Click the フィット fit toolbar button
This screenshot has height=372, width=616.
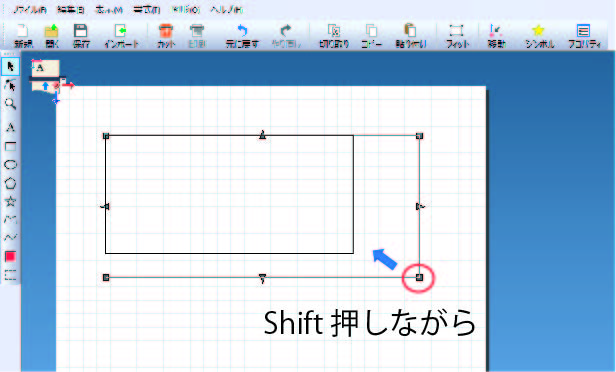pos(457,36)
